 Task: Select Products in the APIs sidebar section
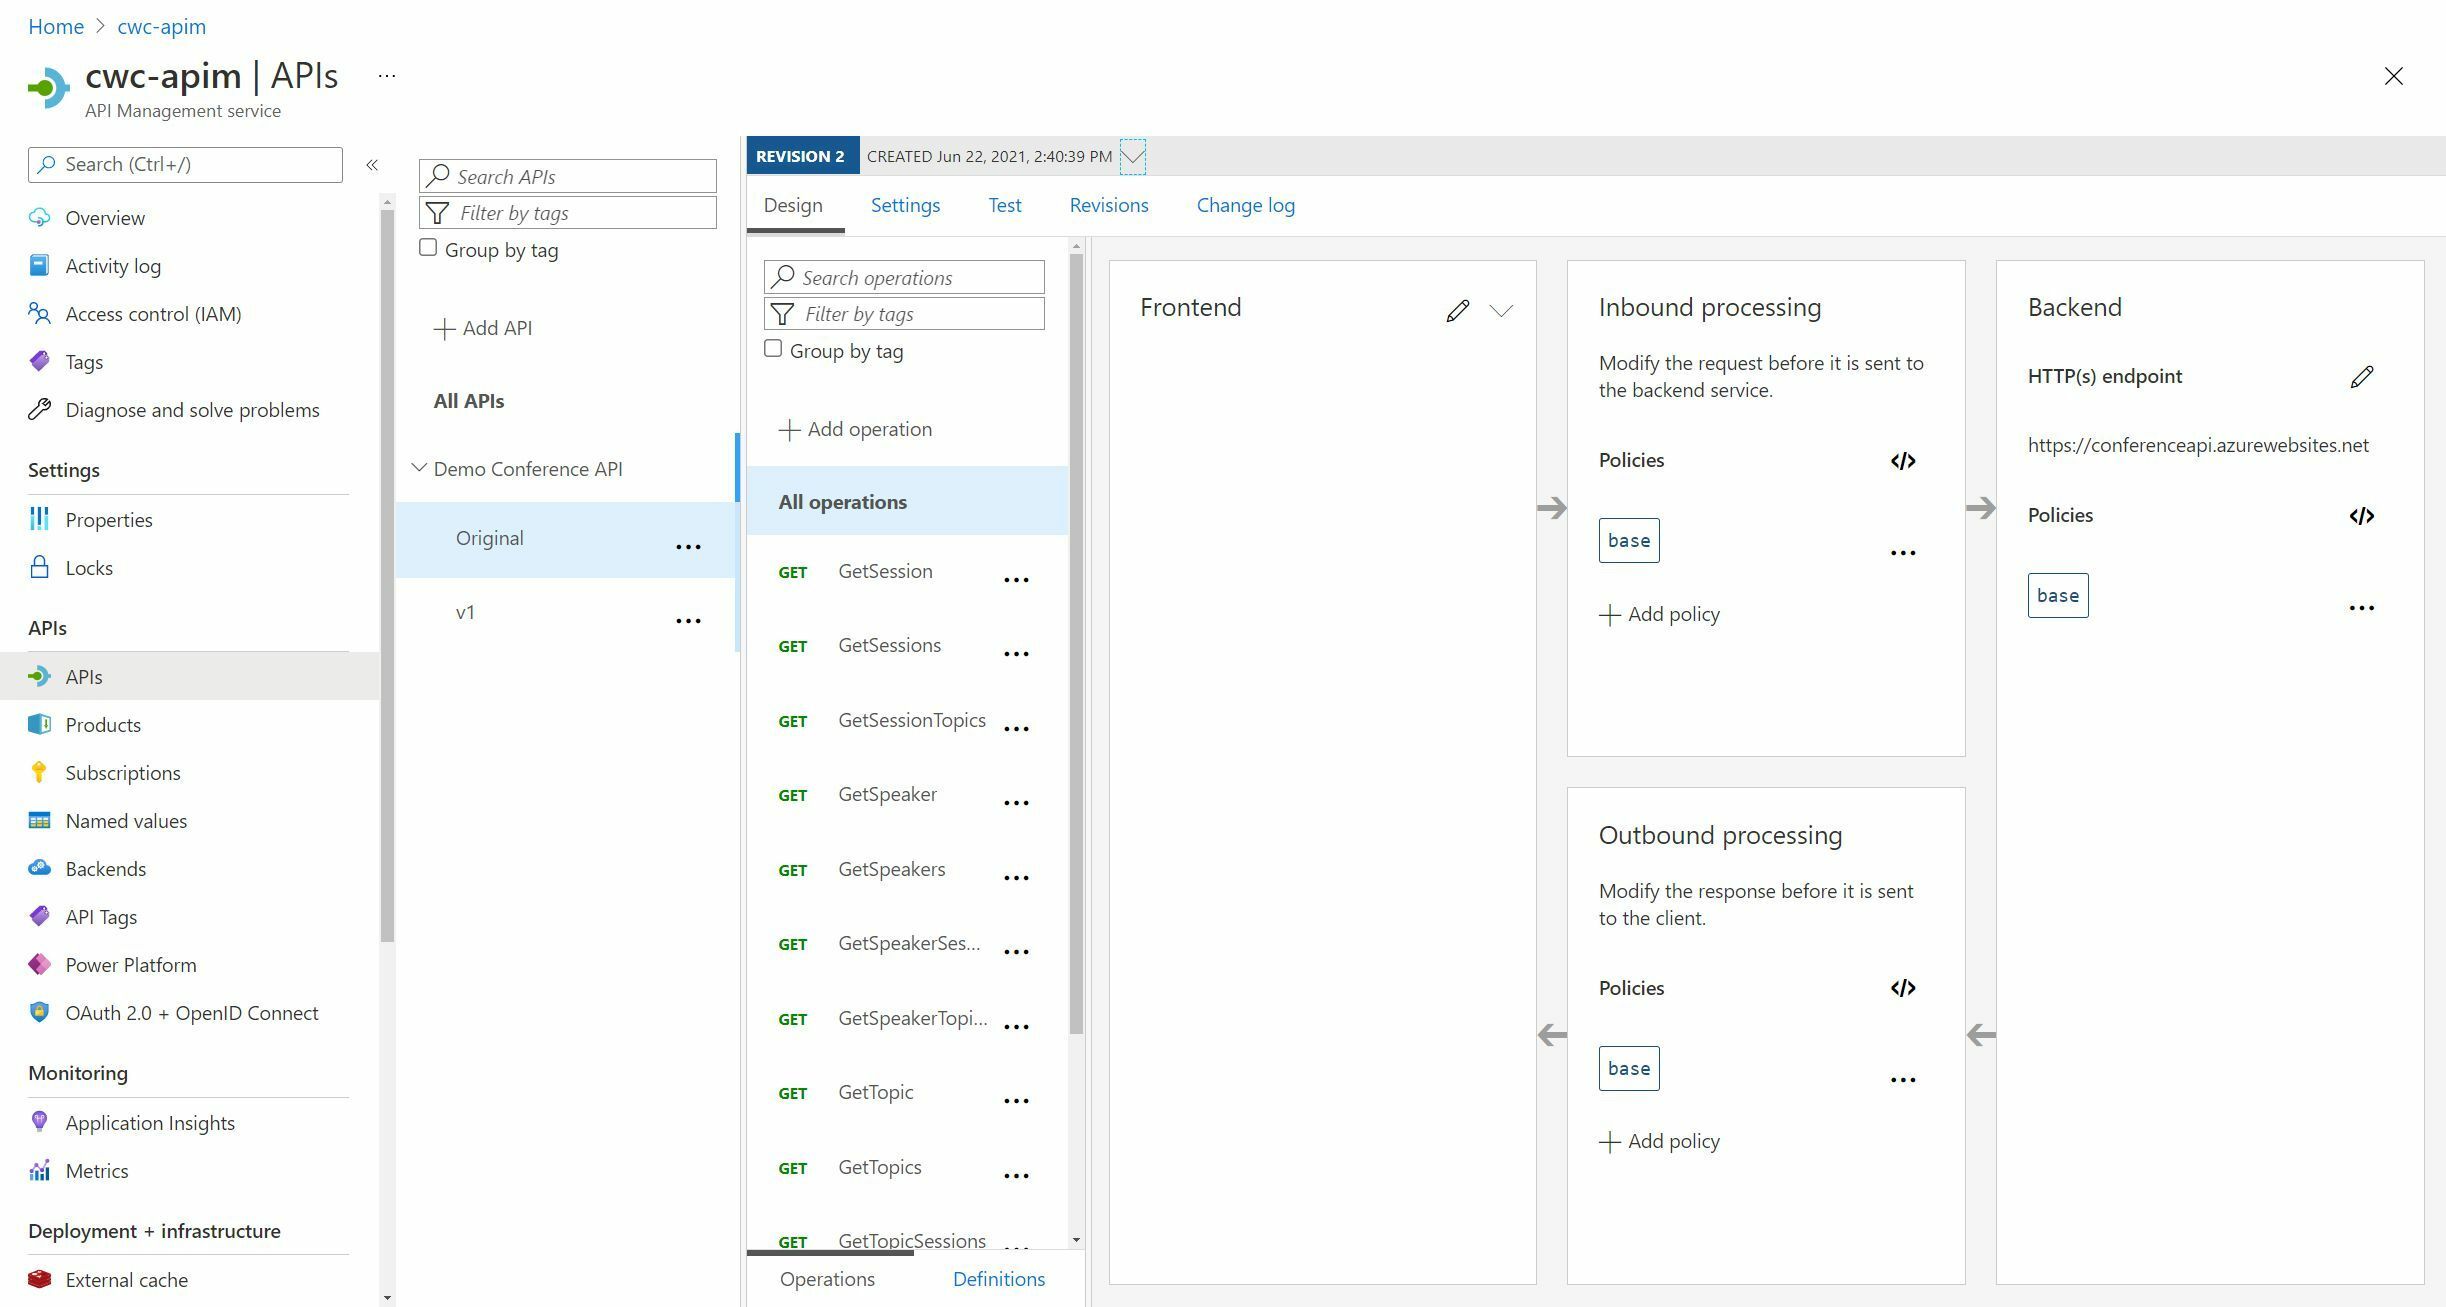tap(103, 724)
